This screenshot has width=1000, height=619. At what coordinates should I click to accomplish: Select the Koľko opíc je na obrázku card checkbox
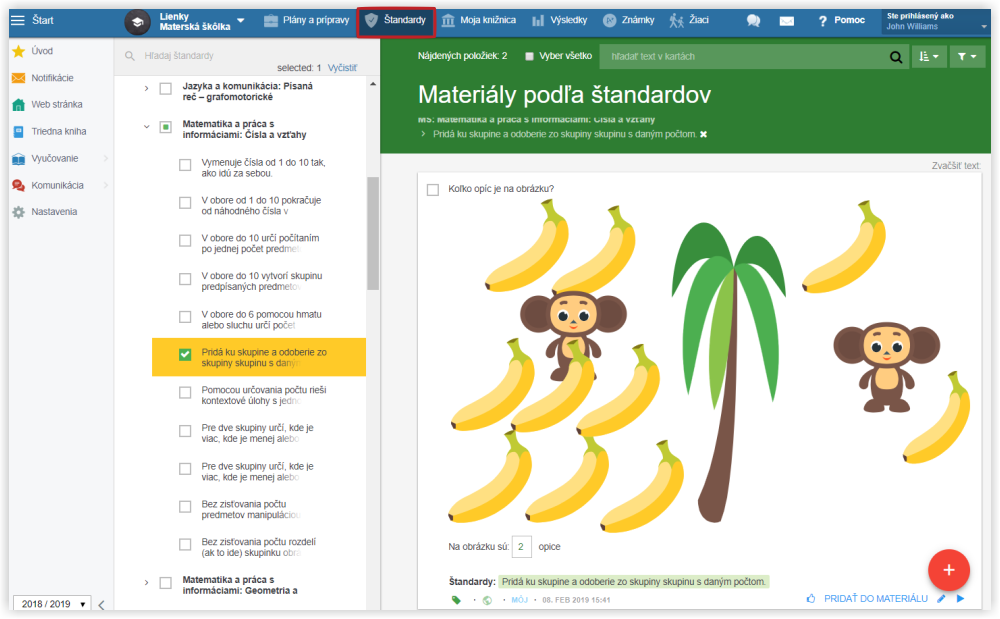point(433,190)
